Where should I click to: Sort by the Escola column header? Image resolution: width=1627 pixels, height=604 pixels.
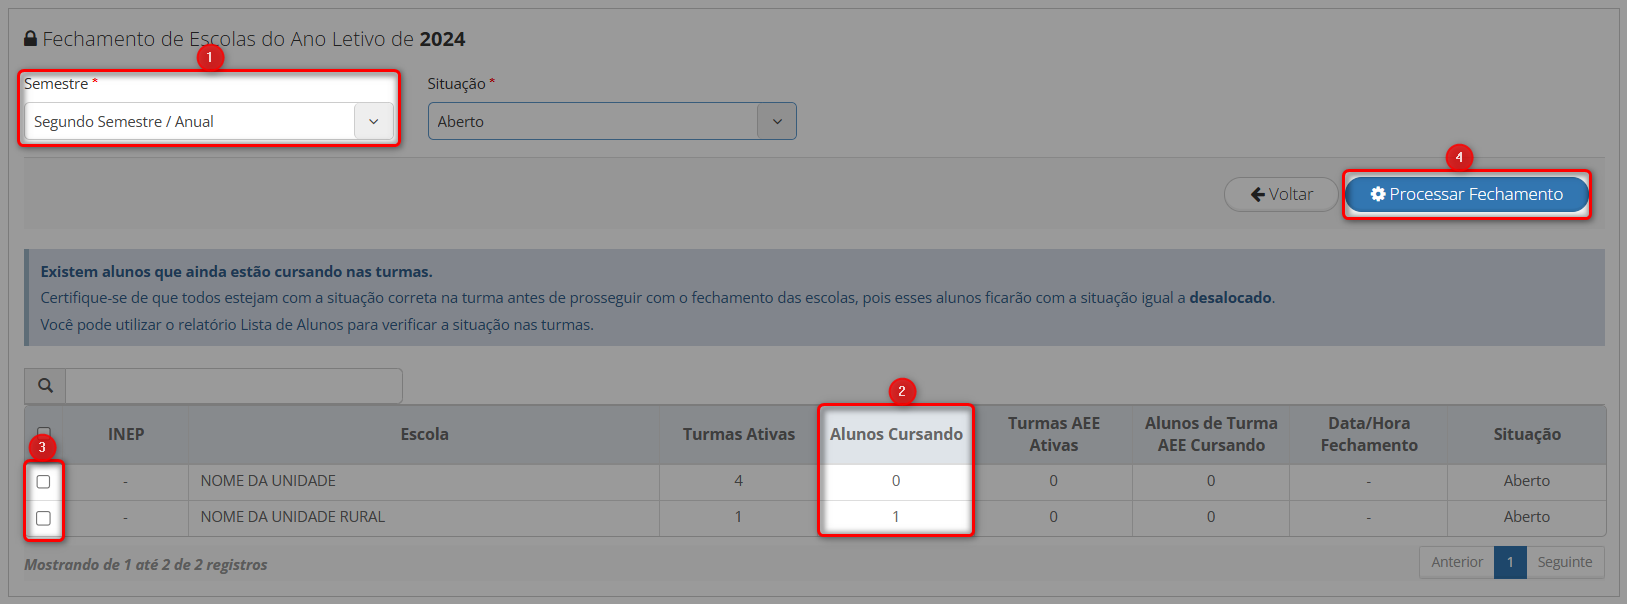424,434
